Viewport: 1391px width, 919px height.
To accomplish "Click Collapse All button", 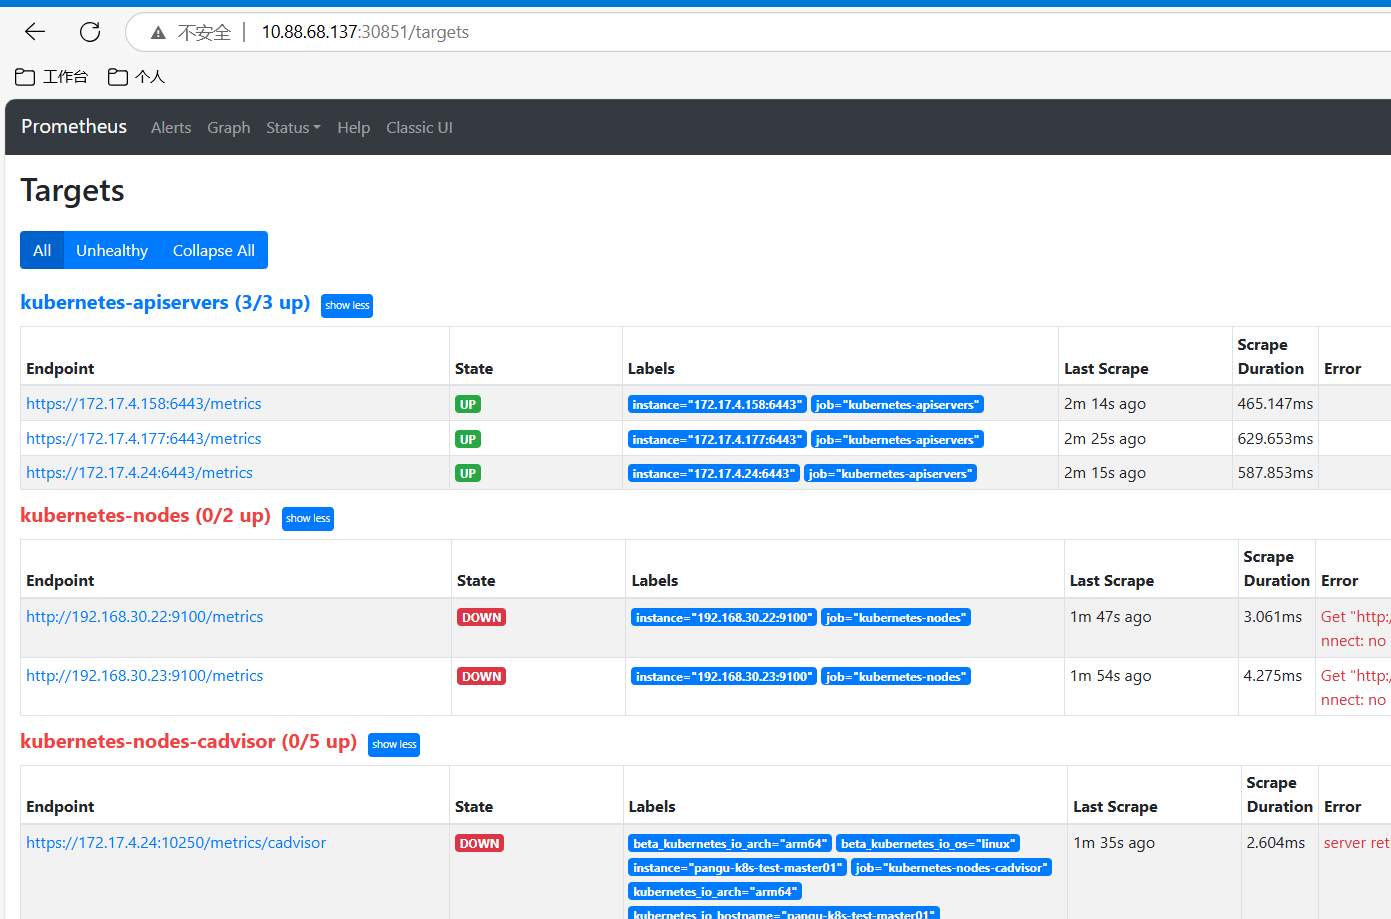I will (214, 250).
